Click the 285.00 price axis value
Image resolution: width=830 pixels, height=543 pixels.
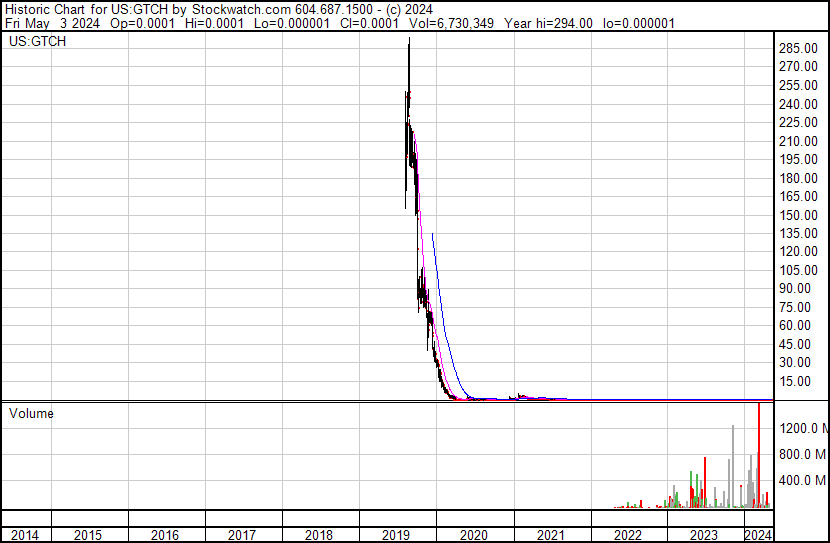pyautogui.click(x=798, y=48)
